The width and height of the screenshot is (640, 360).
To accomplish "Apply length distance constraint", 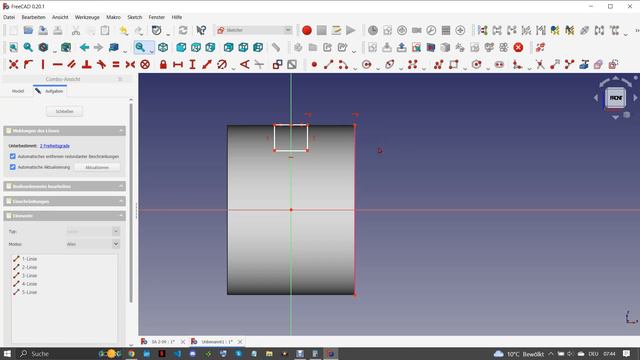I will 207,64.
